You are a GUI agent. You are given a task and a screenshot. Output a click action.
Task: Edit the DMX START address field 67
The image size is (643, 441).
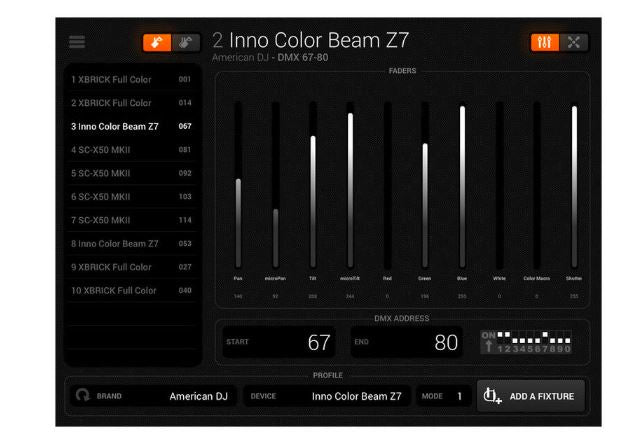click(x=279, y=342)
